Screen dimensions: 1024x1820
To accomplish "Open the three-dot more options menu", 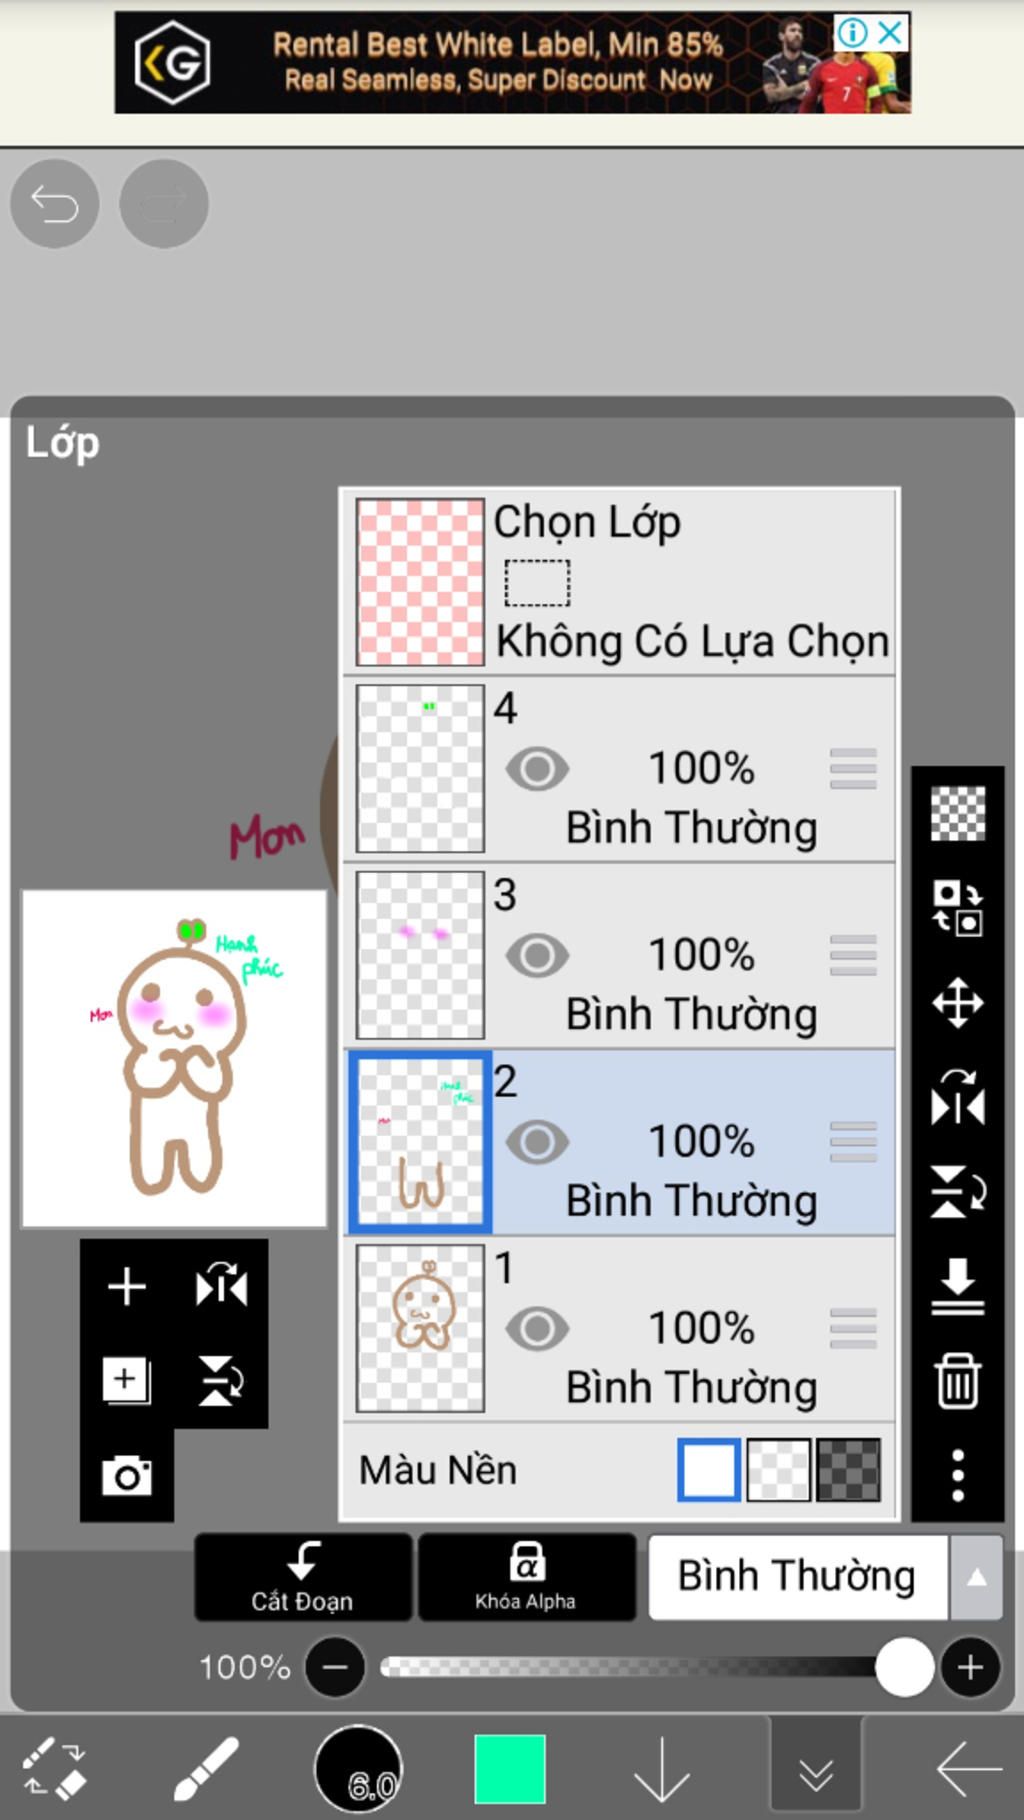I will pyautogui.click(x=957, y=1474).
